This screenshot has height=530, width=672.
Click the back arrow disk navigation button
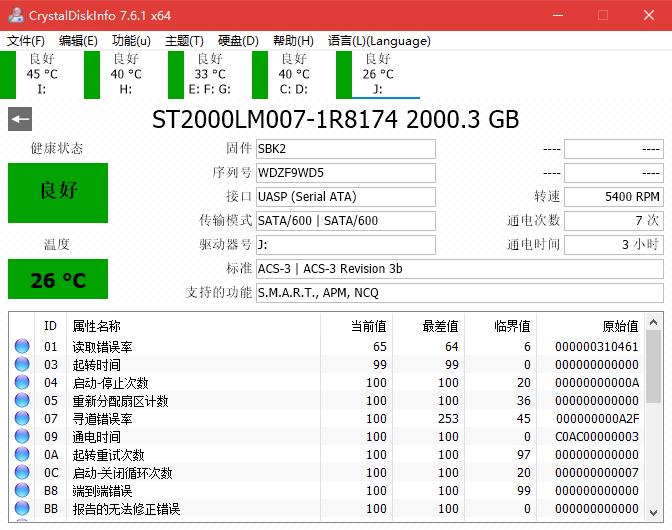20,119
